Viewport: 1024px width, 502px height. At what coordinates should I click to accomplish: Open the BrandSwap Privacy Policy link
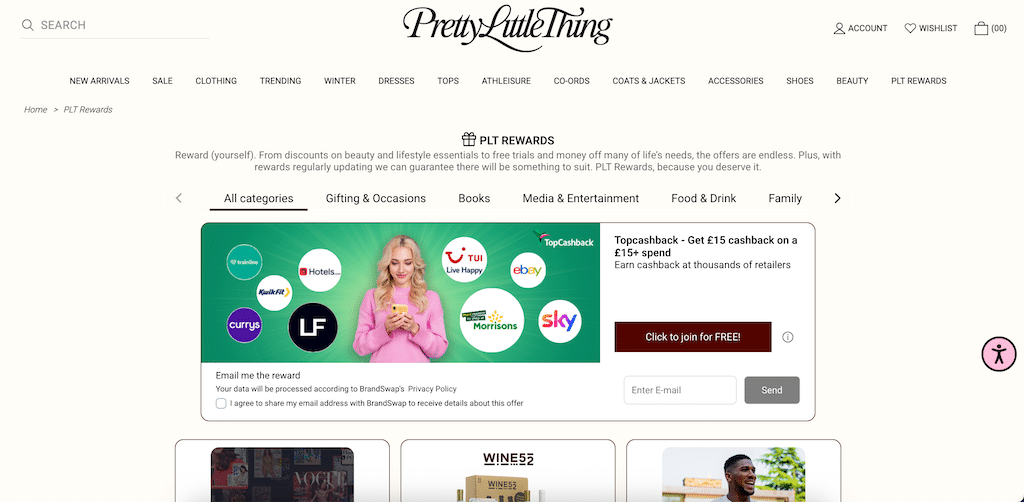tap(432, 389)
